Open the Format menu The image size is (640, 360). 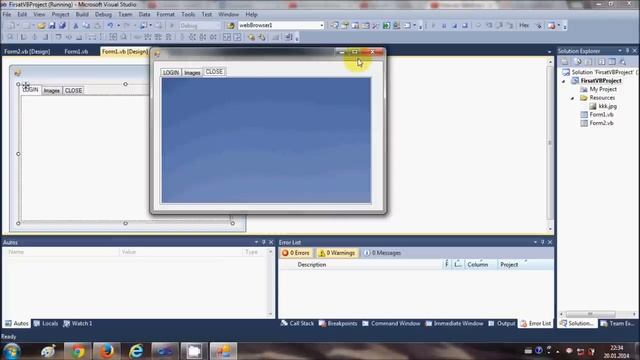(x=165, y=14)
